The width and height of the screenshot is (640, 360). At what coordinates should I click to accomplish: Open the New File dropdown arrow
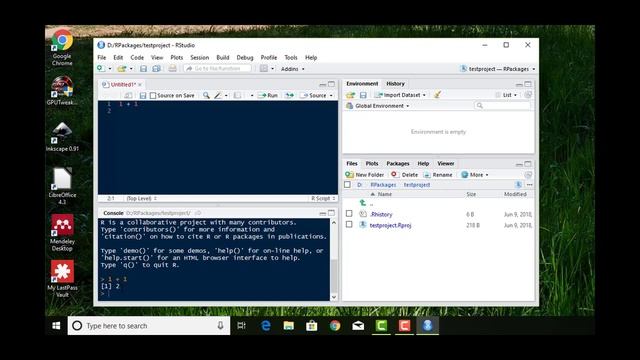click(x=110, y=69)
